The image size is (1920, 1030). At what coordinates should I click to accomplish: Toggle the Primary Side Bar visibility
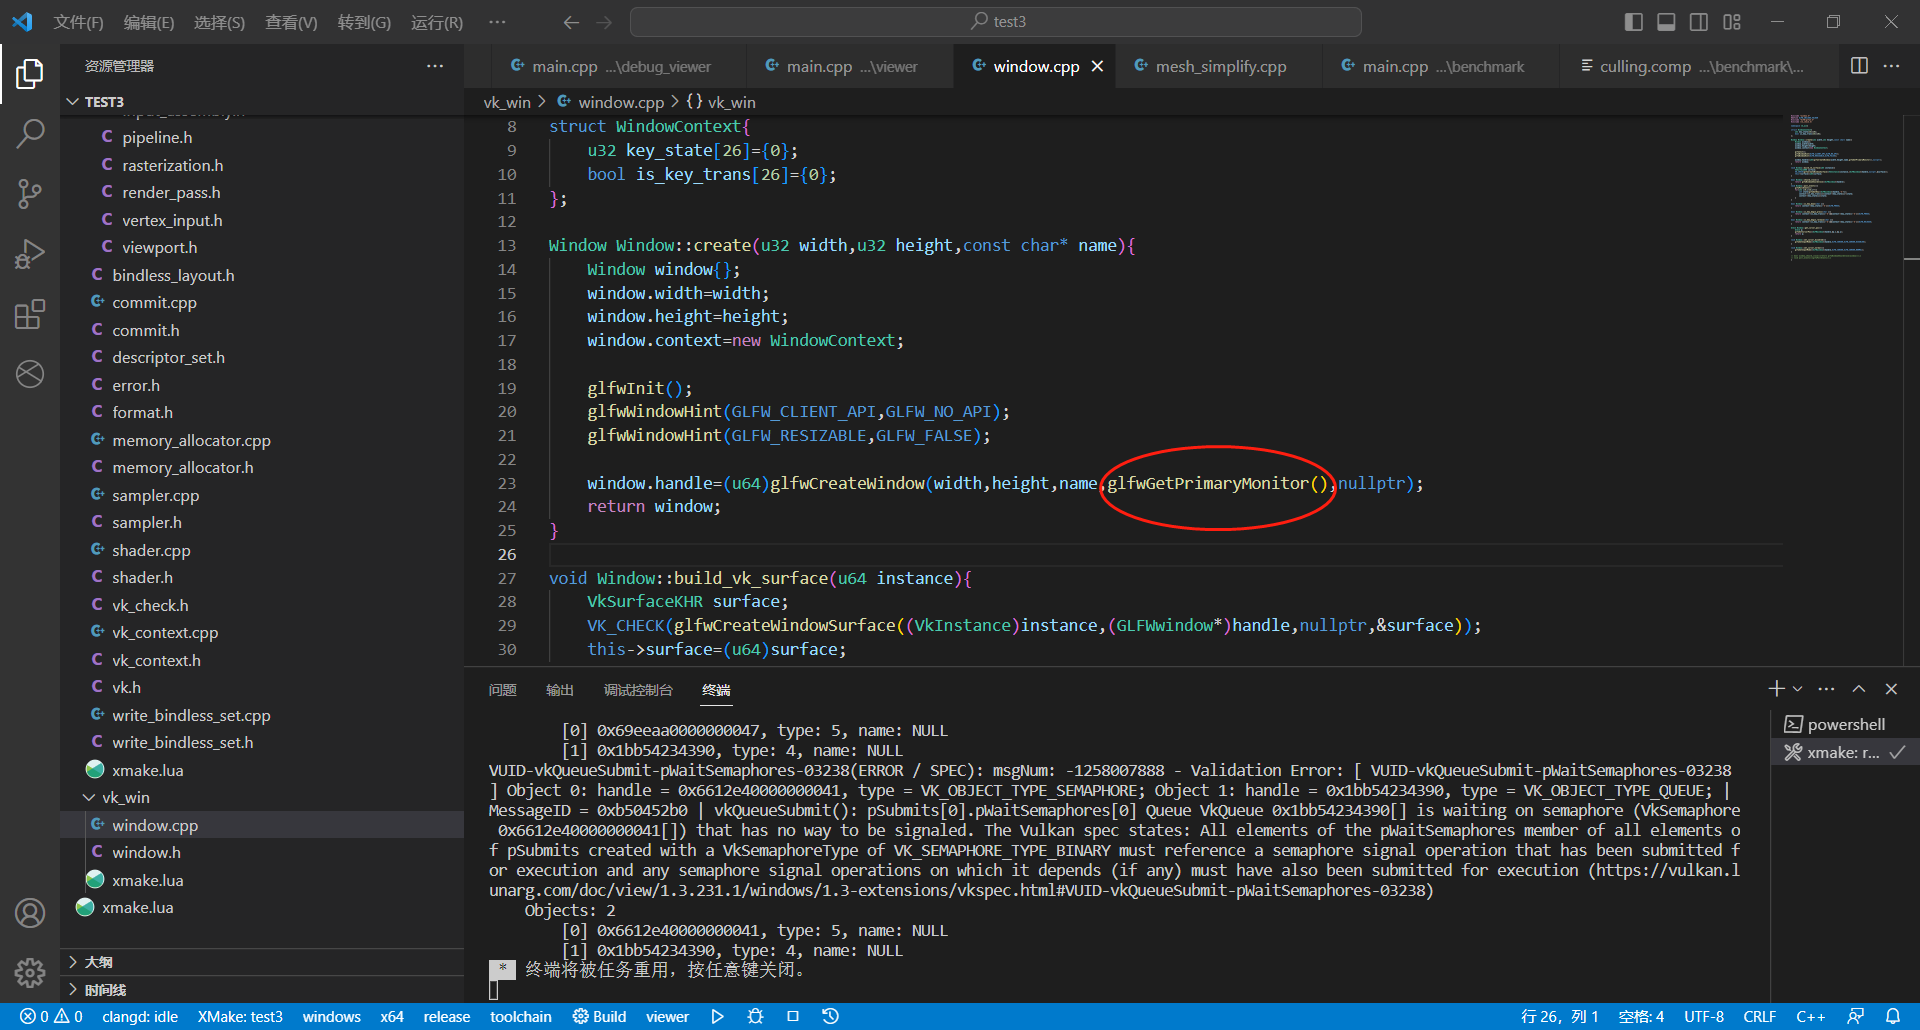click(1633, 21)
